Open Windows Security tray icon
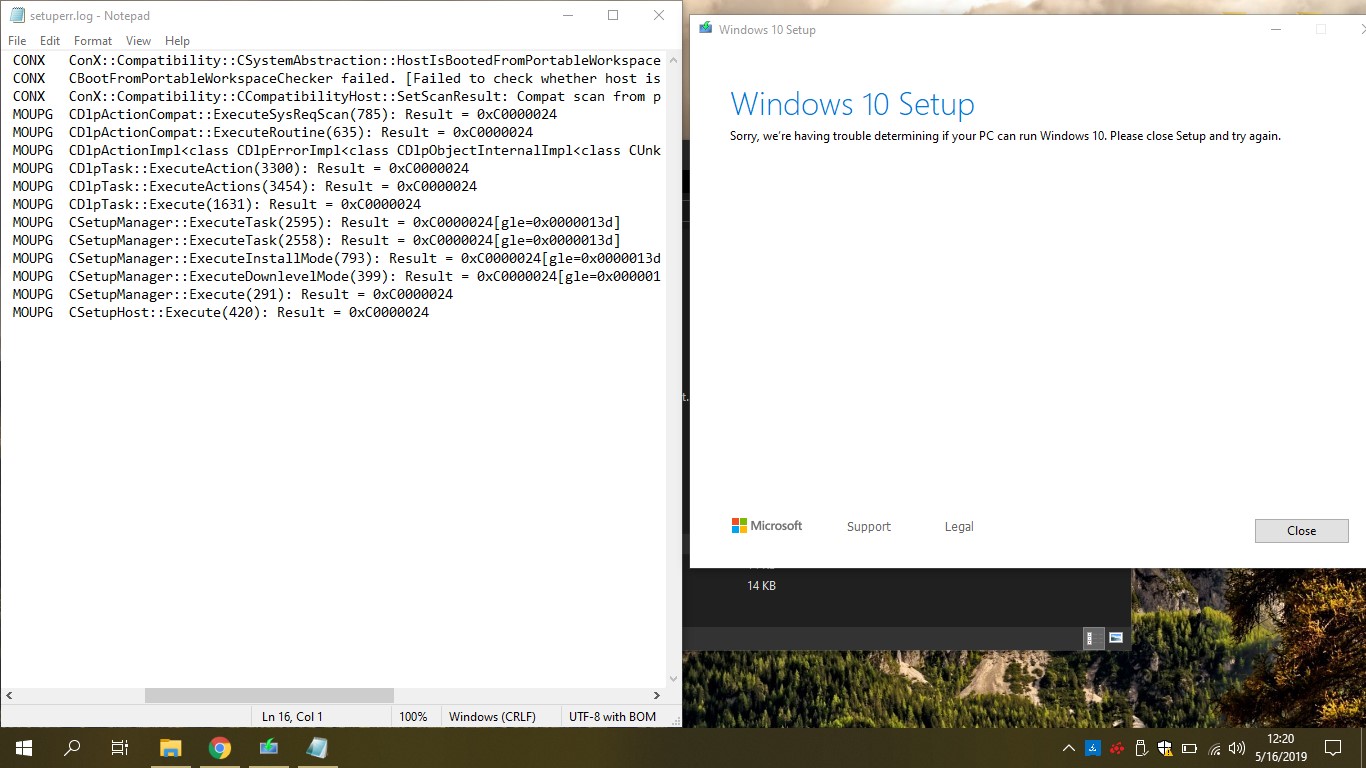The height and width of the screenshot is (768, 1366). point(1165,748)
